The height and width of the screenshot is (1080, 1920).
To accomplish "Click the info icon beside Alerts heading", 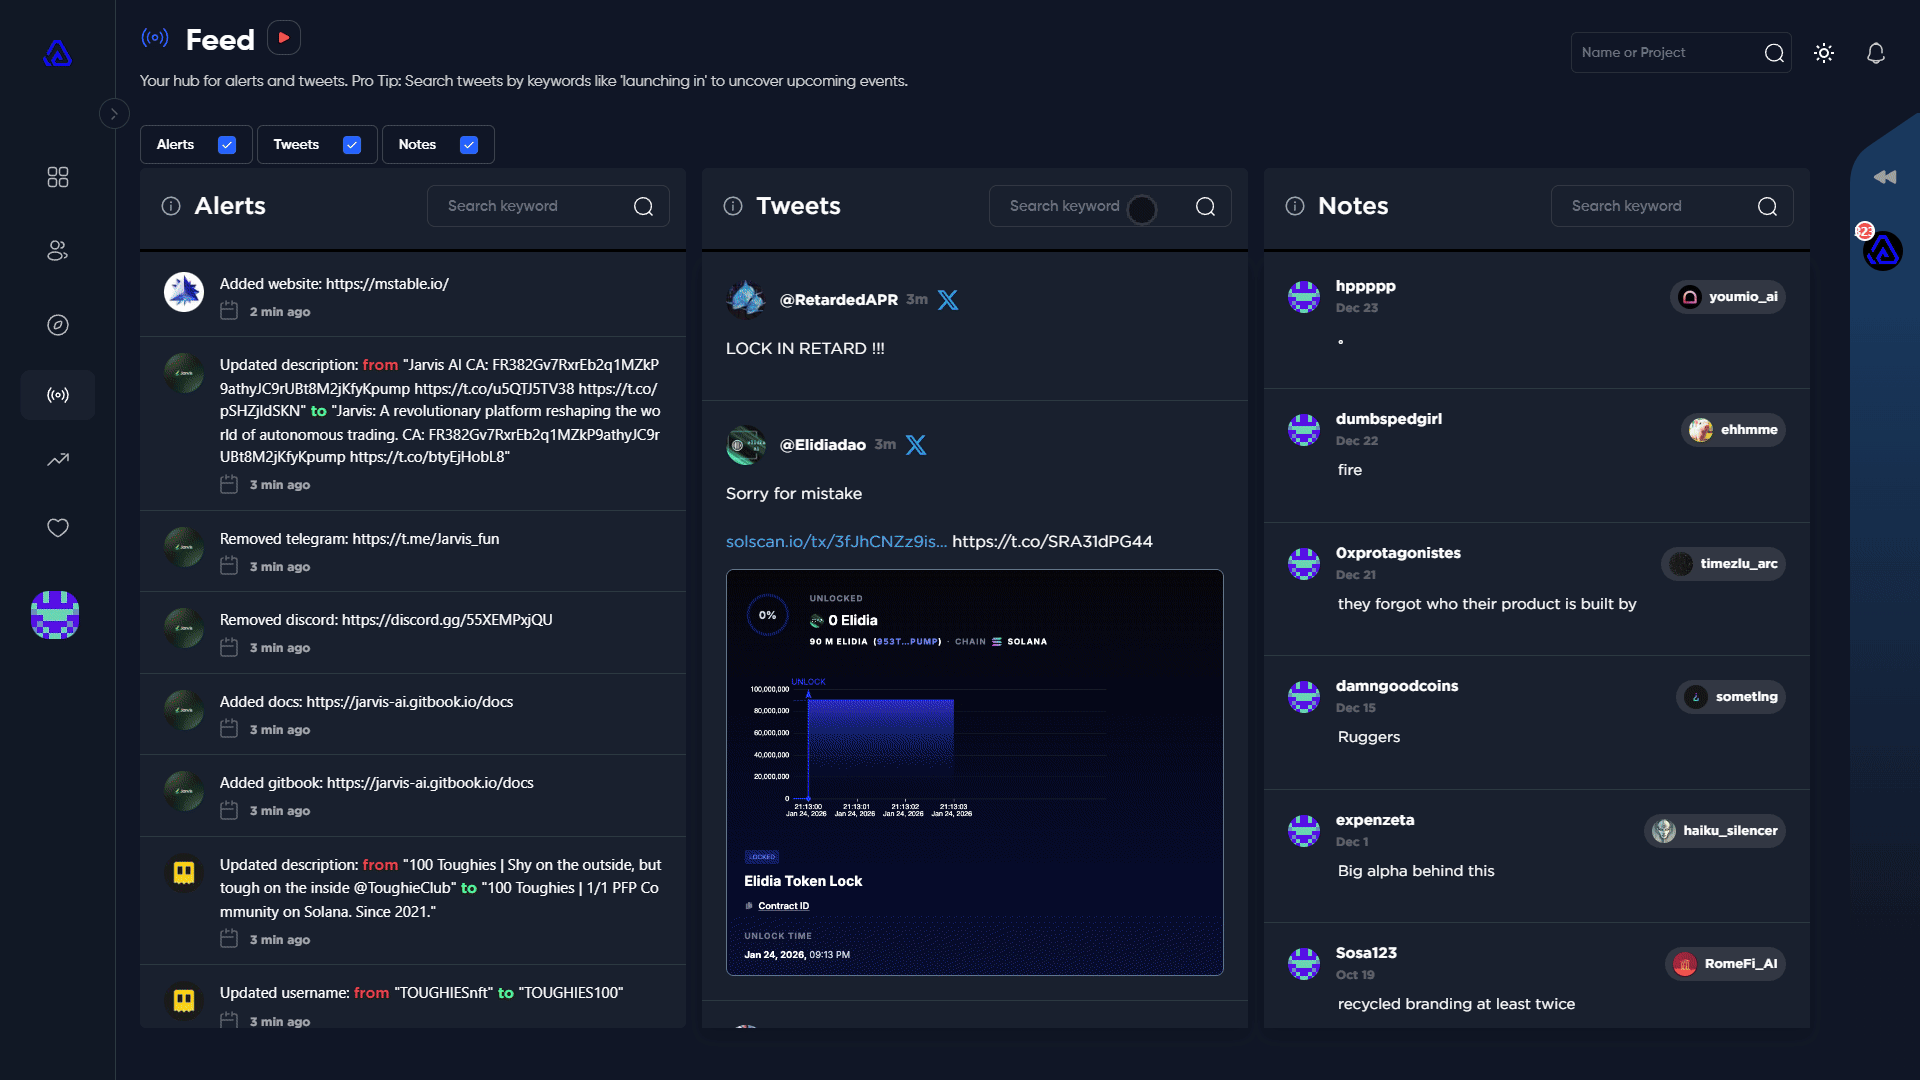I will pyautogui.click(x=171, y=206).
